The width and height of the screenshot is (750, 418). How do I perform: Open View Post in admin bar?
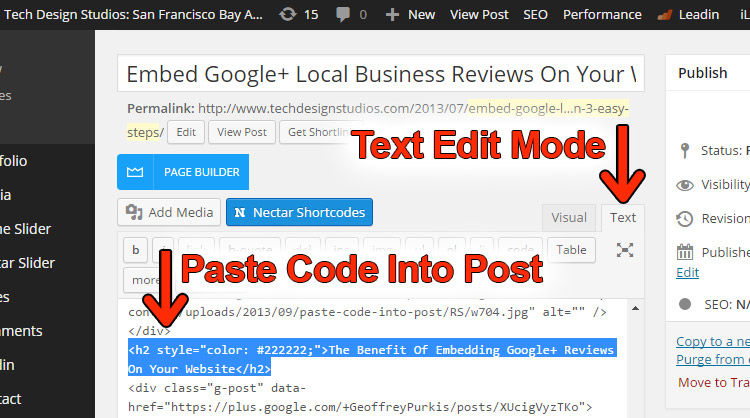click(479, 15)
